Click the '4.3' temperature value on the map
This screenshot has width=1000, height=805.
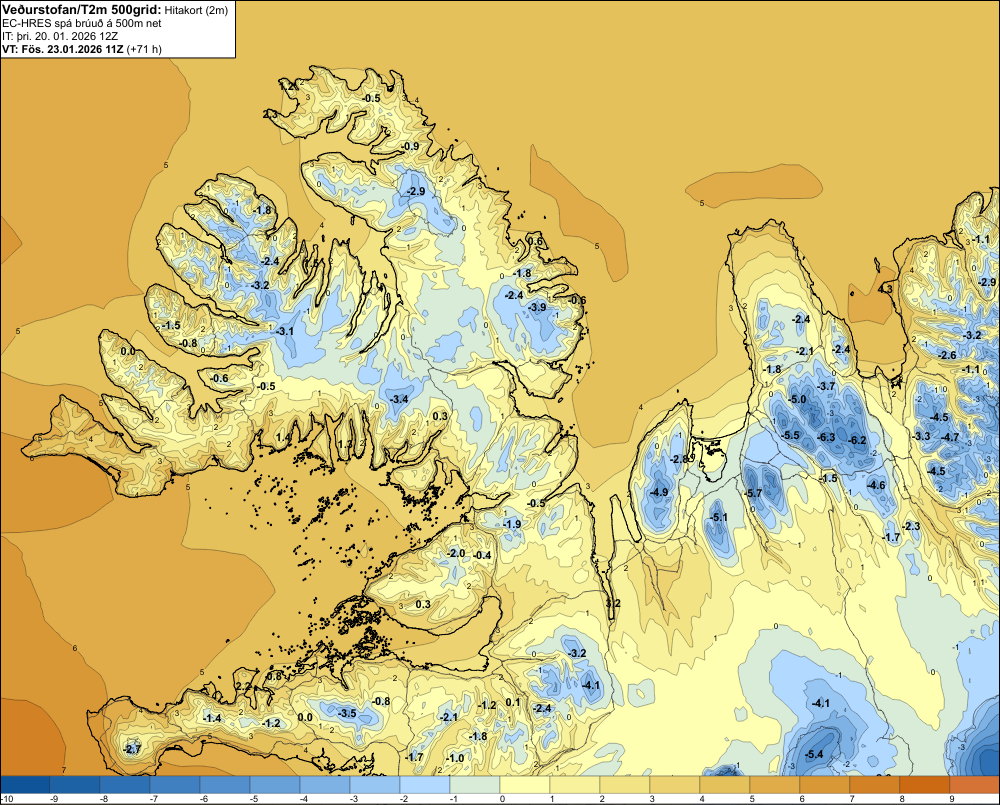[885, 289]
